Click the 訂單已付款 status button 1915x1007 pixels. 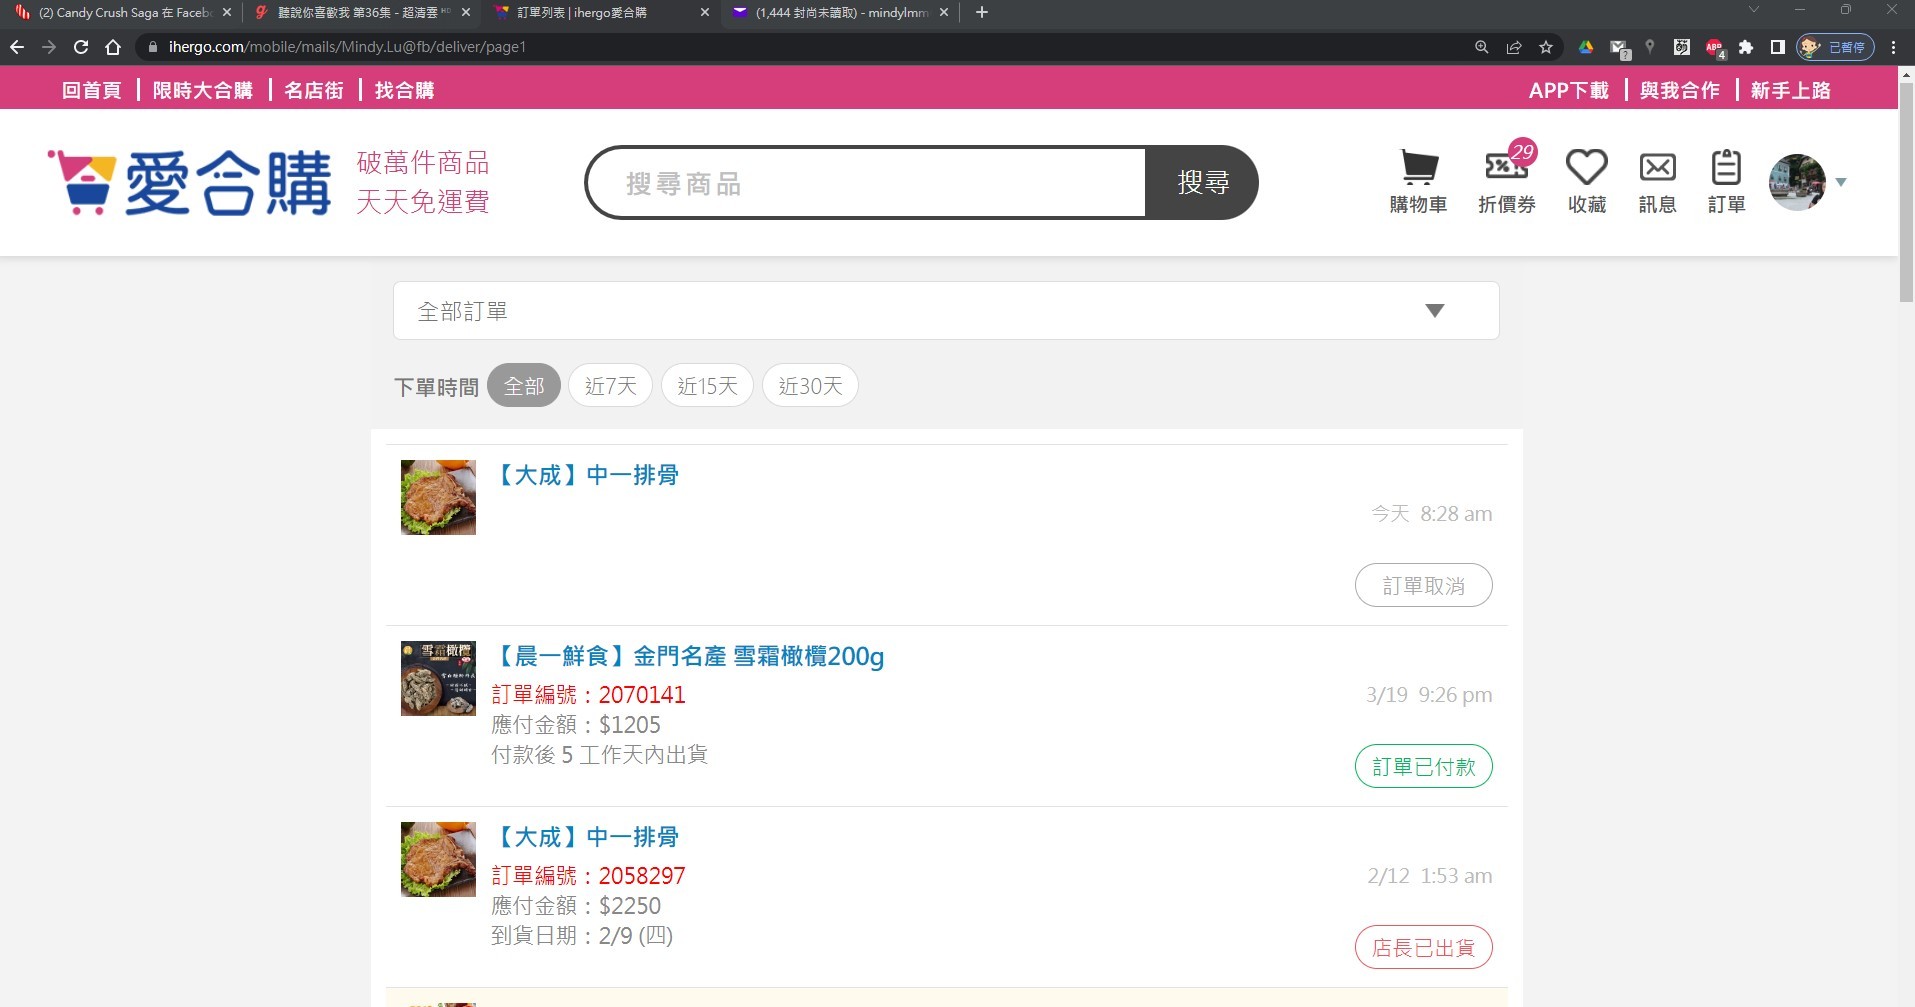(x=1423, y=766)
